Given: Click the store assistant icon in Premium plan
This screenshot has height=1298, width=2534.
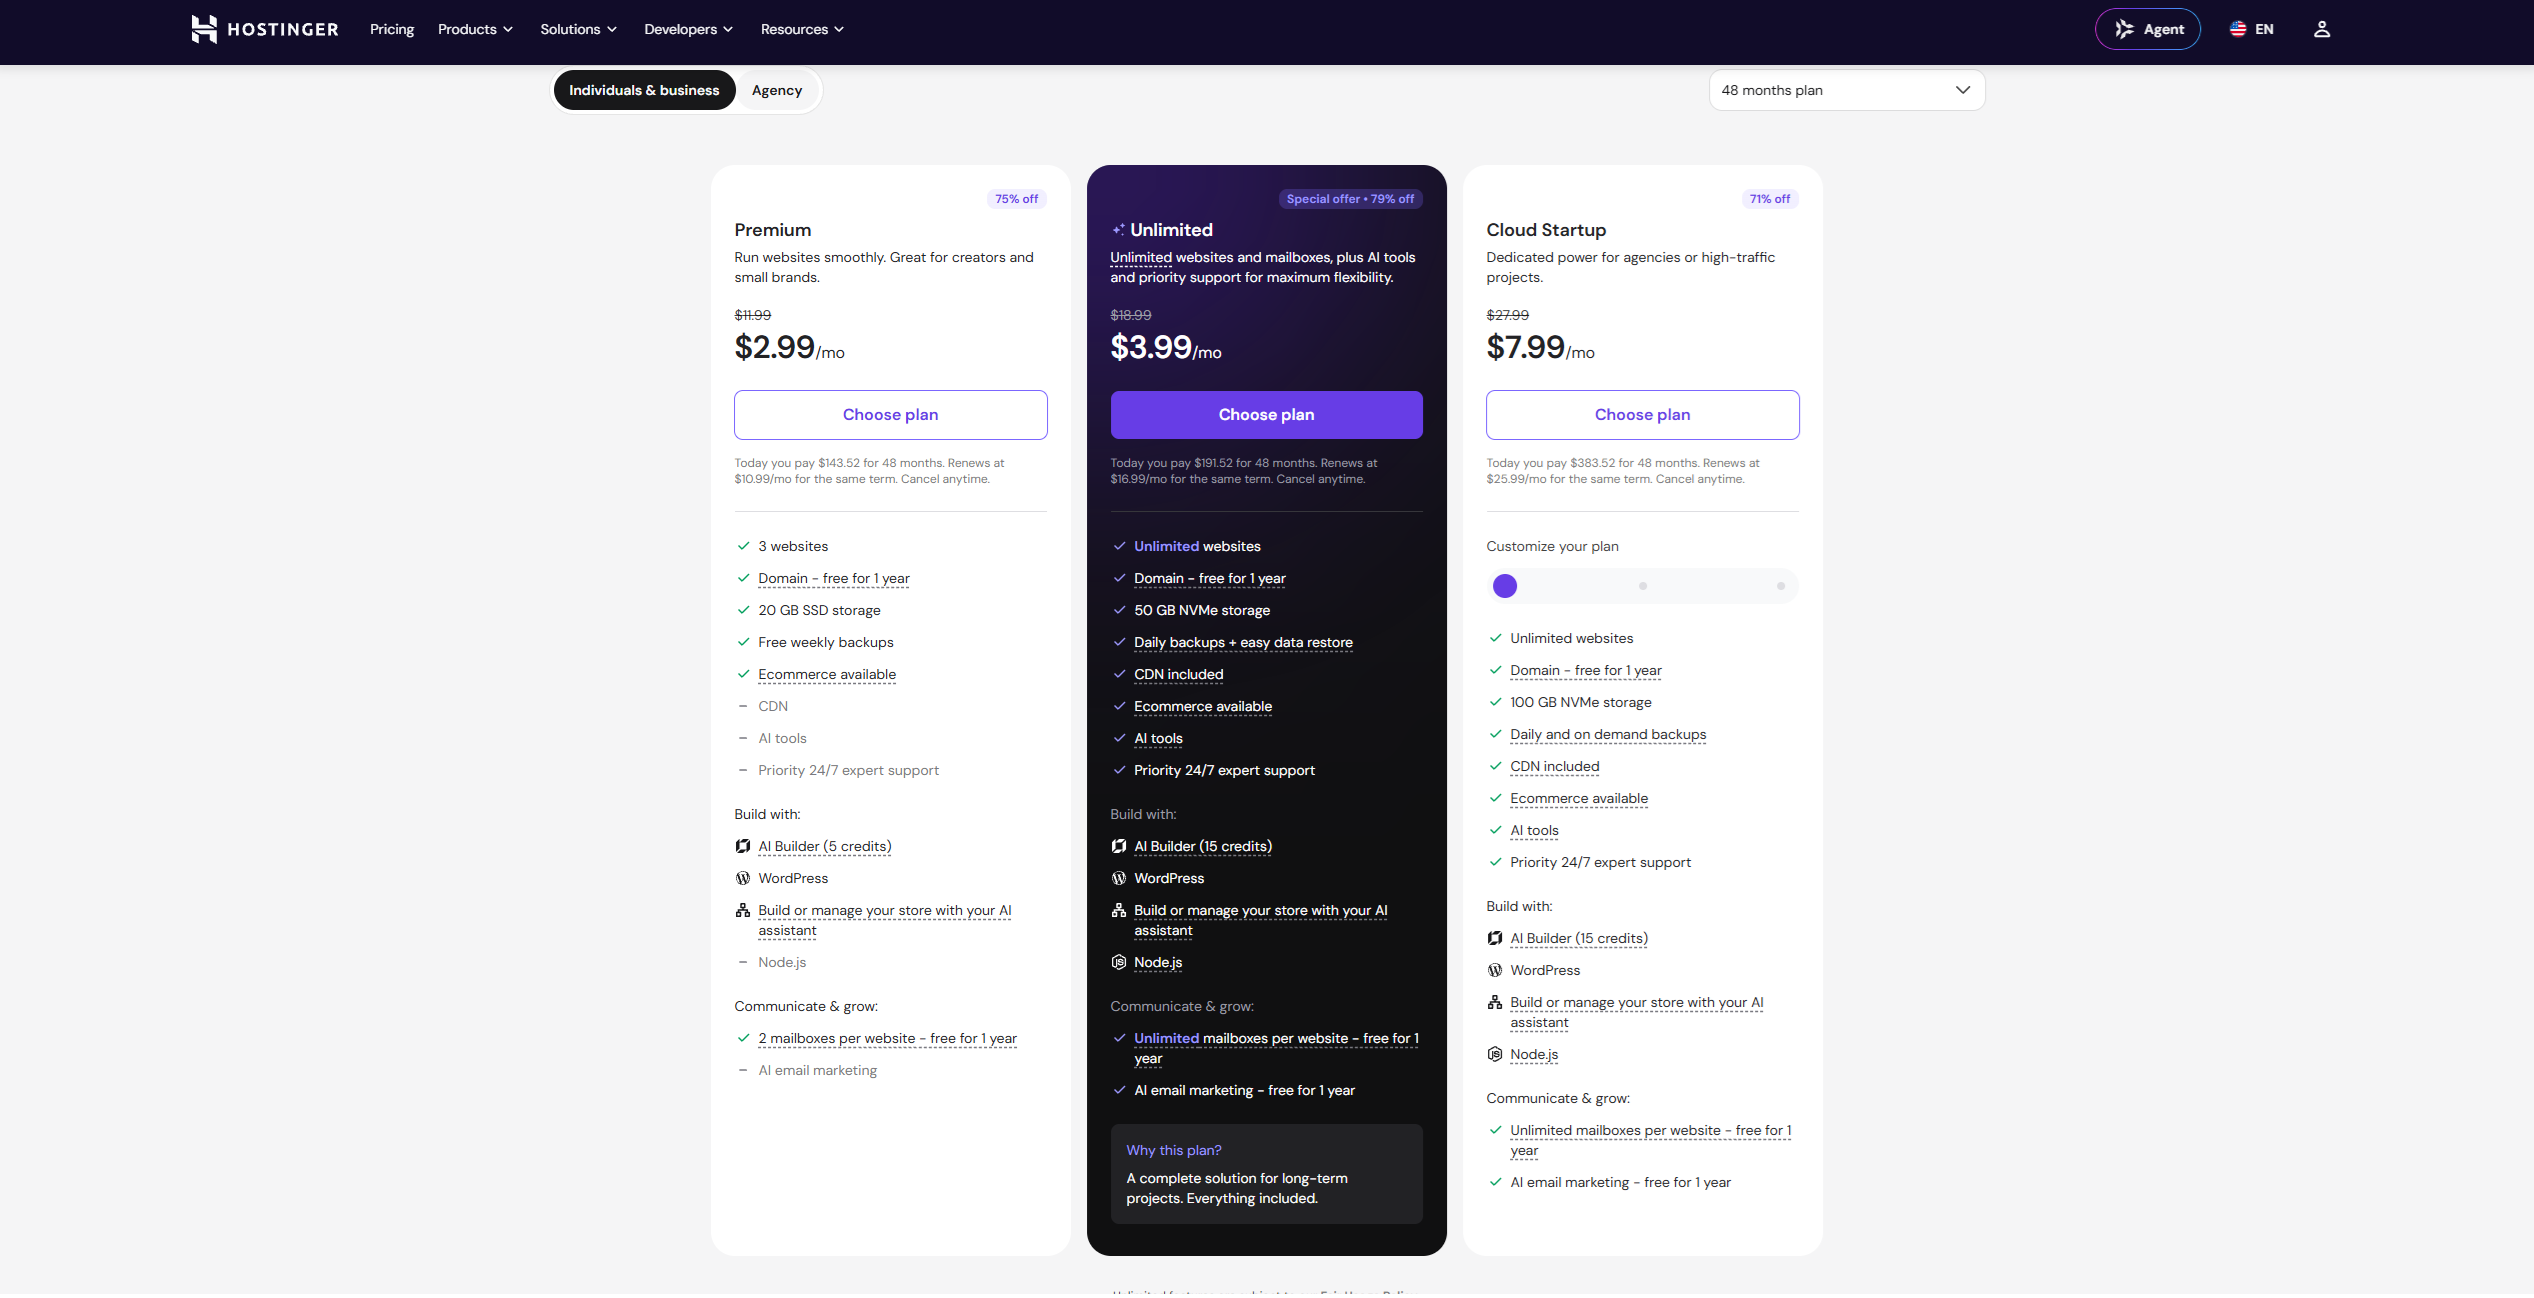Looking at the screenshot, I should point(743,910).
